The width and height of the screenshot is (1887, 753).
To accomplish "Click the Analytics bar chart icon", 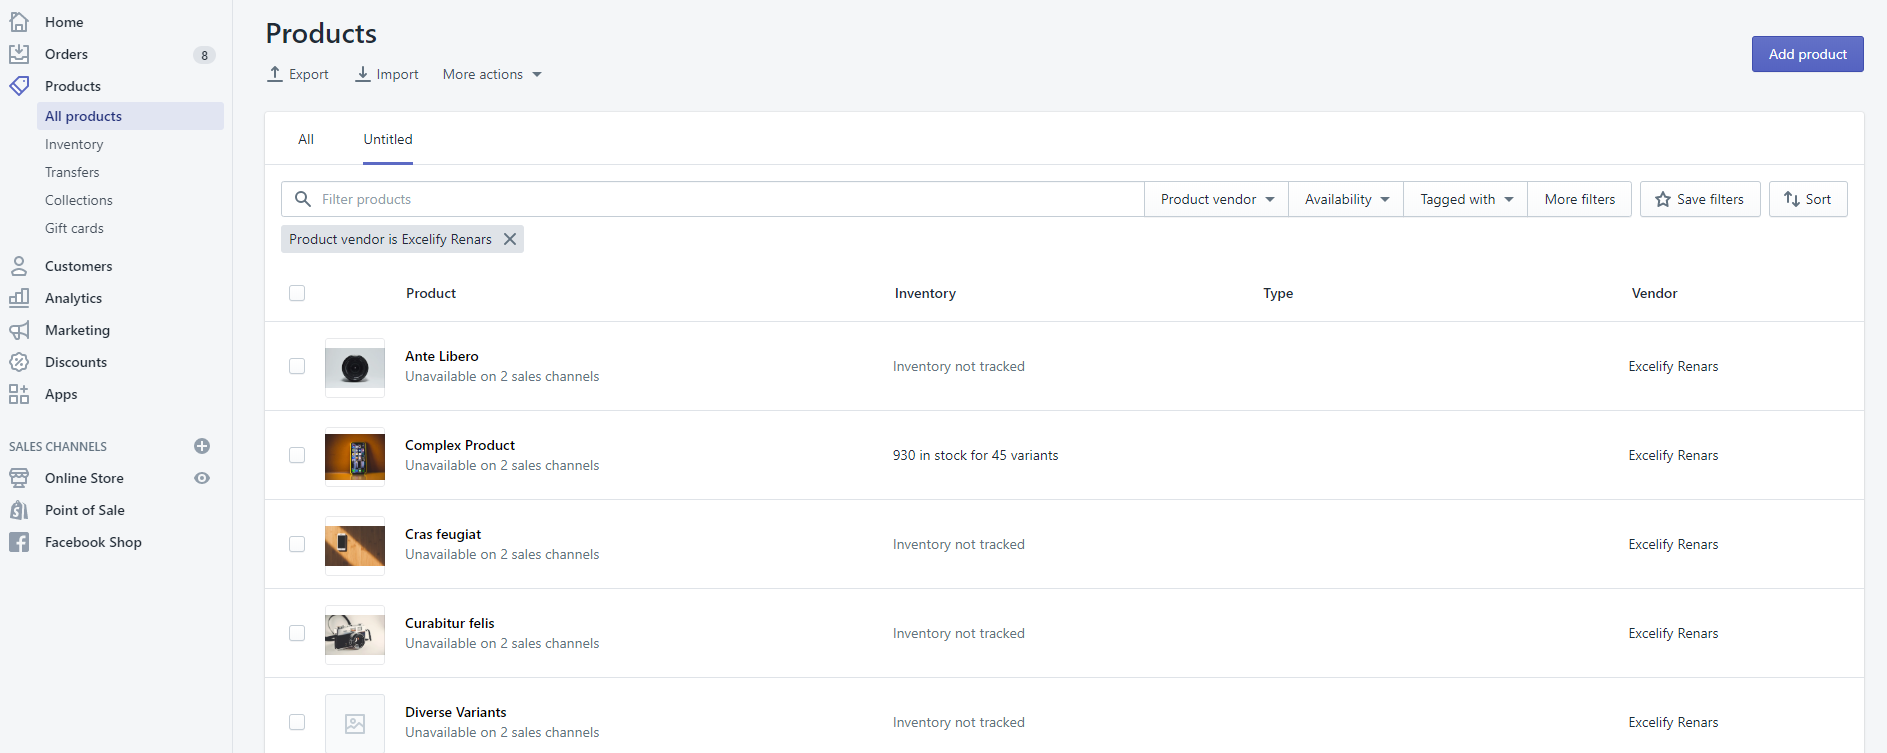I will (19, 298).
